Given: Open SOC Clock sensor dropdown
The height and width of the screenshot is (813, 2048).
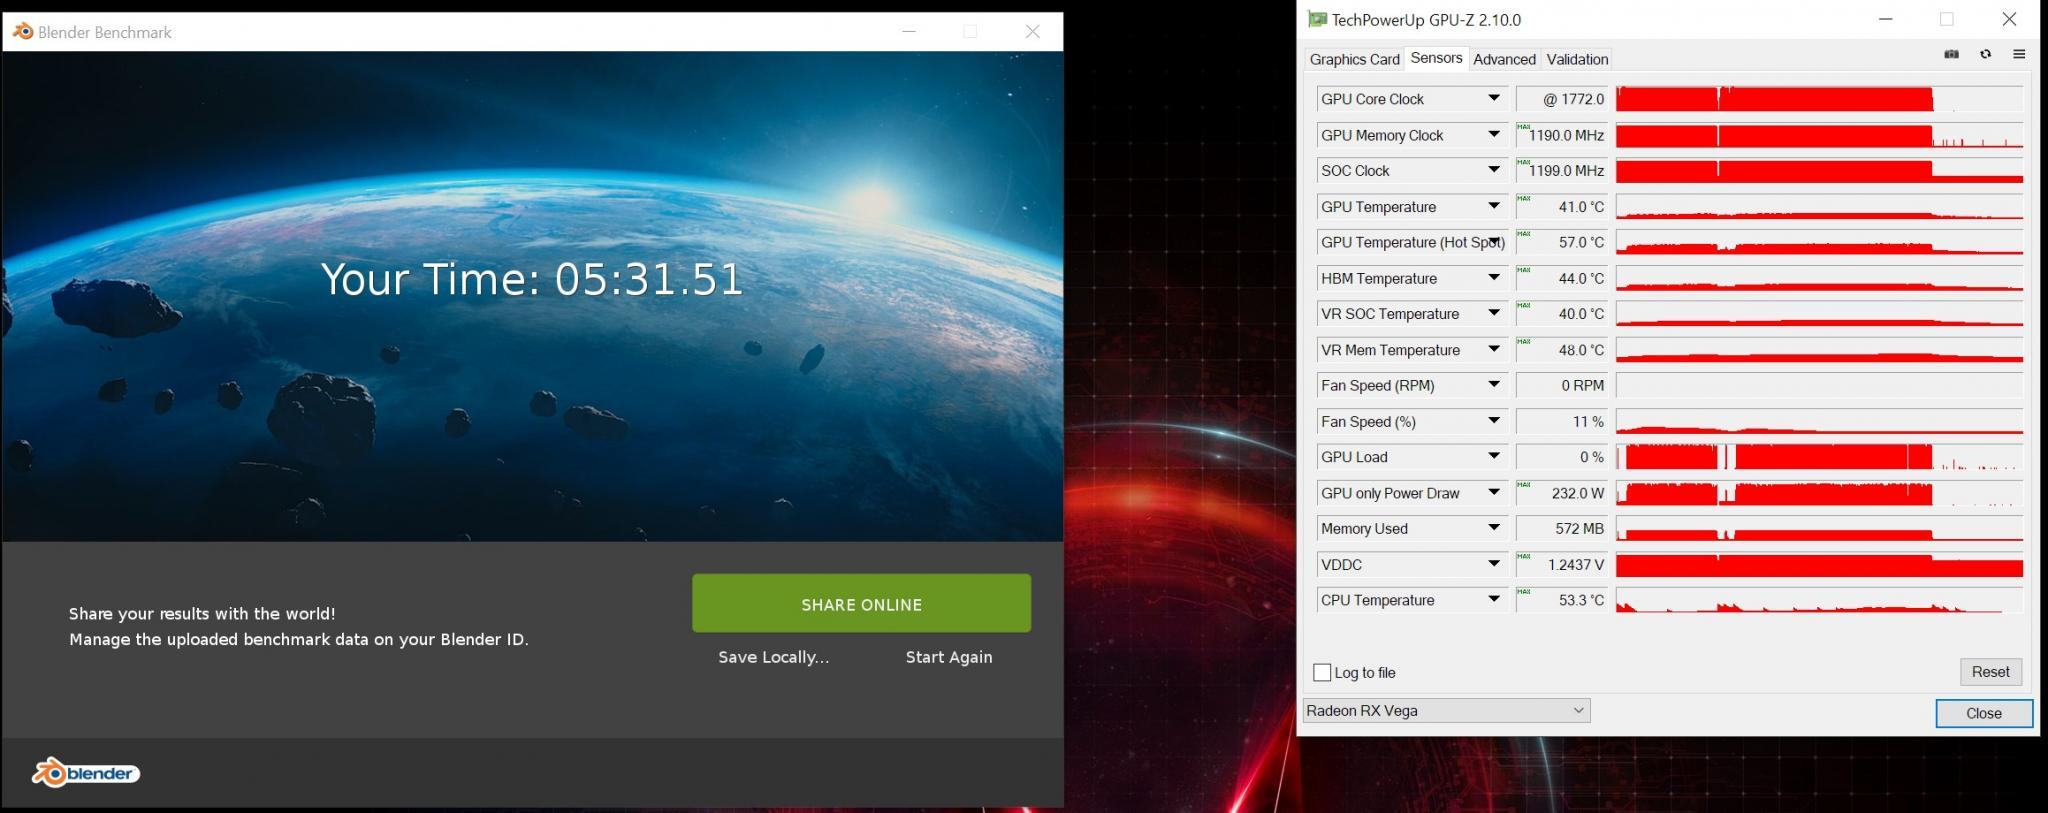Looking at the screenshot, I should [x=1493, y=170].
